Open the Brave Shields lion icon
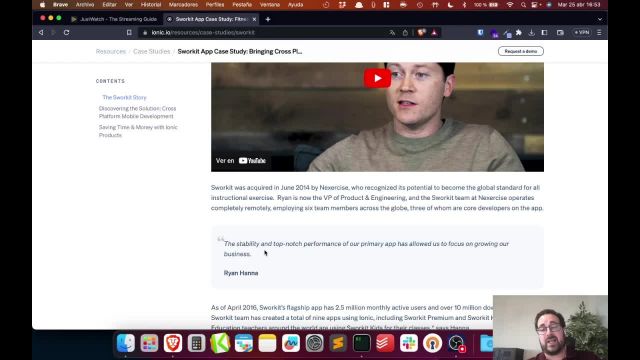640x360 pixels. (421, 32)
